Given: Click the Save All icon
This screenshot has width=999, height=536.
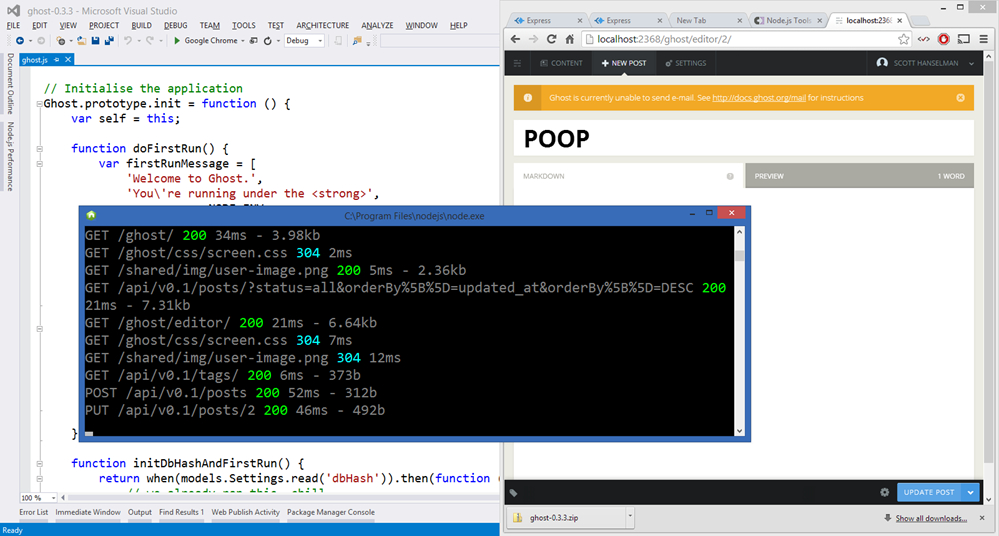Looking at the screenshot, I should (109, 41).
